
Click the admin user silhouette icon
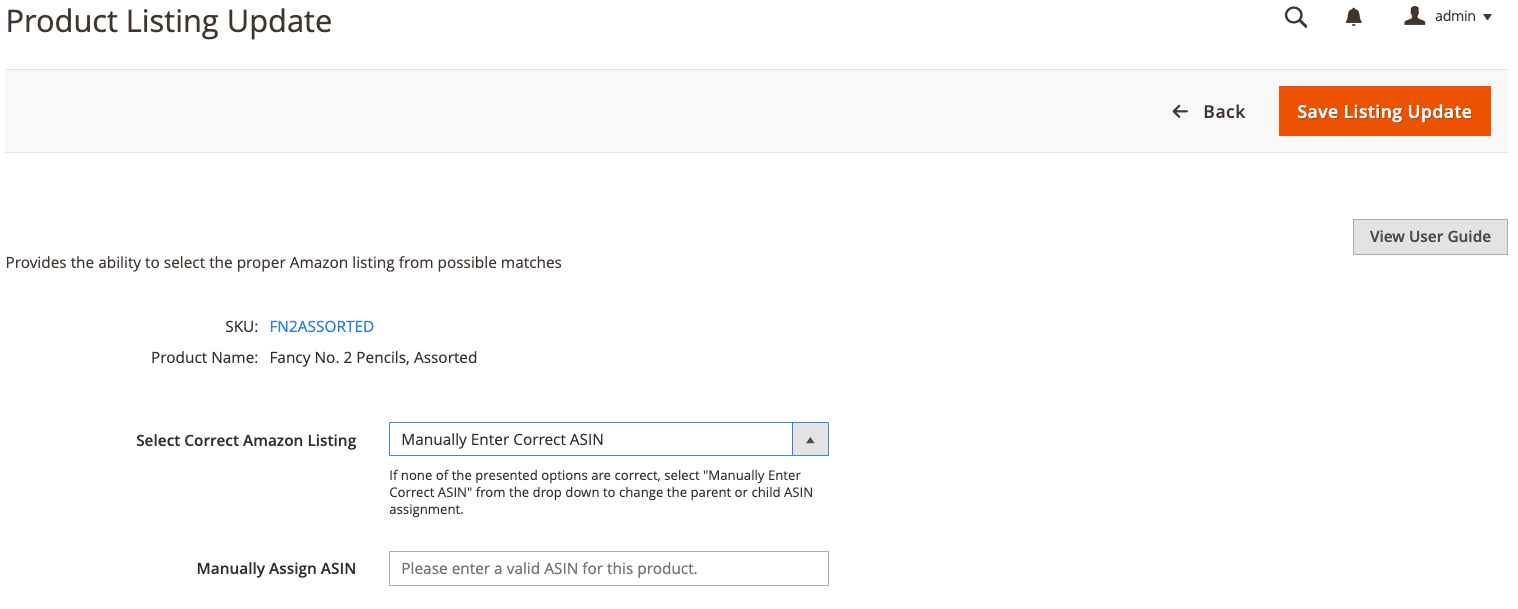[1414, 16]
